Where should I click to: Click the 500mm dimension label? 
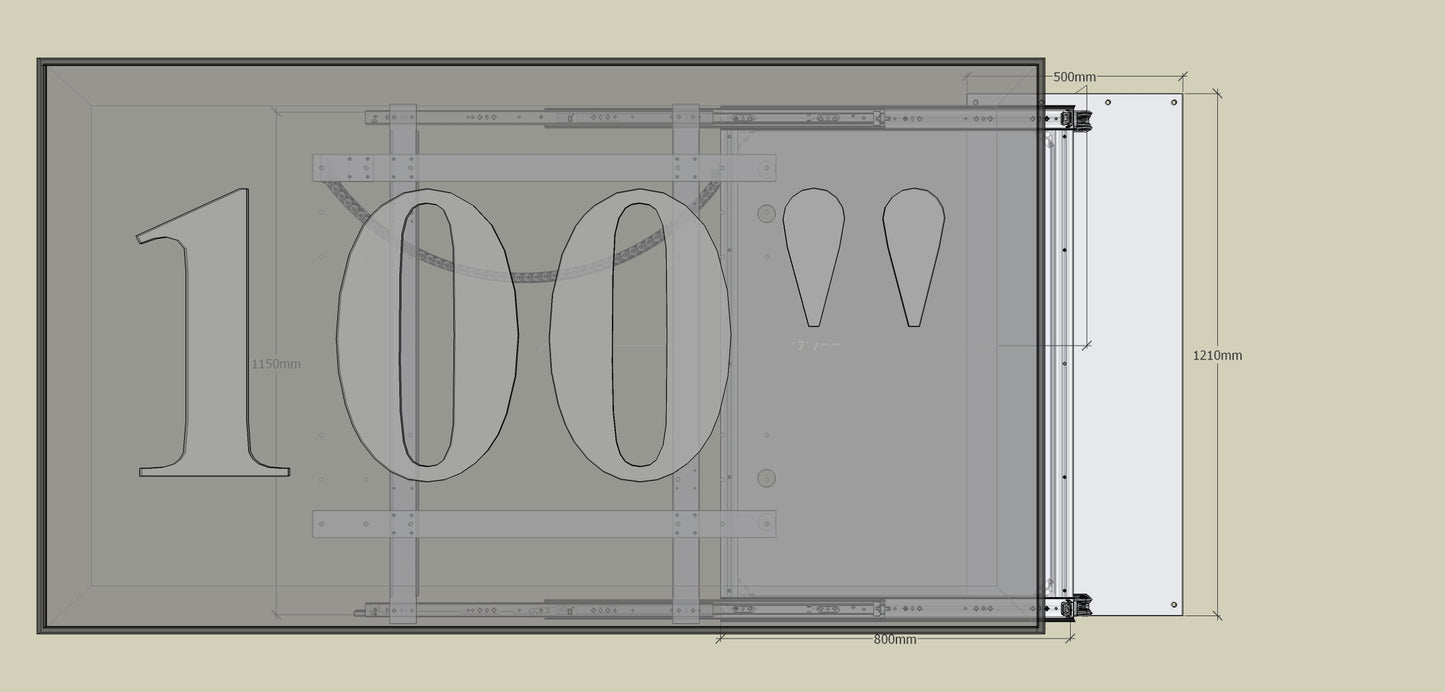[1075, 77]
